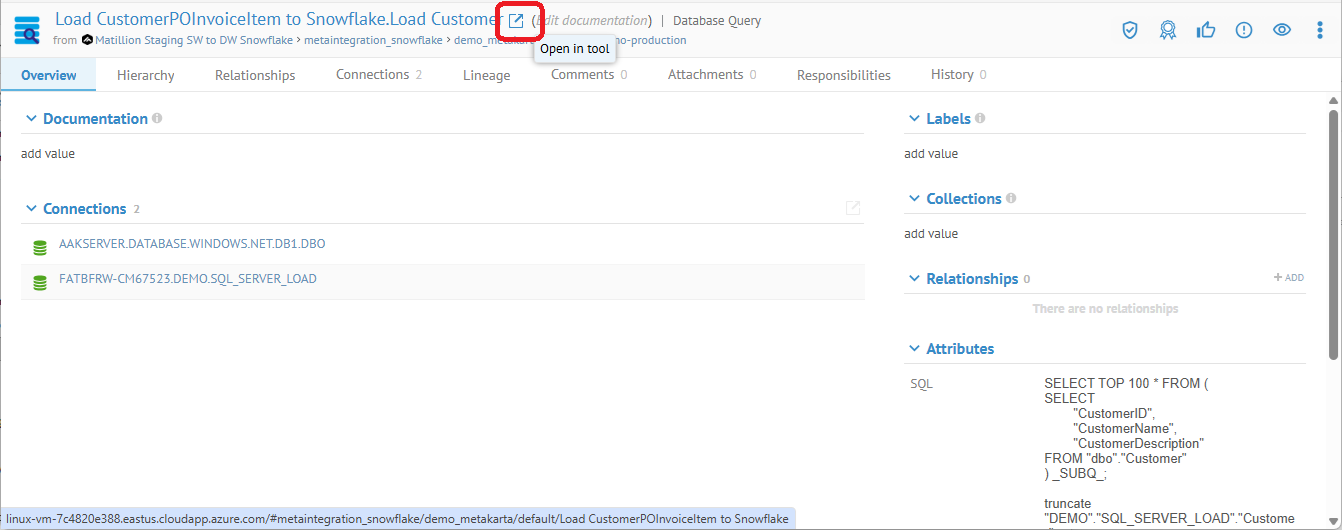Click the exclamation warning icon
Image resolution: width=1342 pixels, height=530 pixels.
pos(1244,30)
